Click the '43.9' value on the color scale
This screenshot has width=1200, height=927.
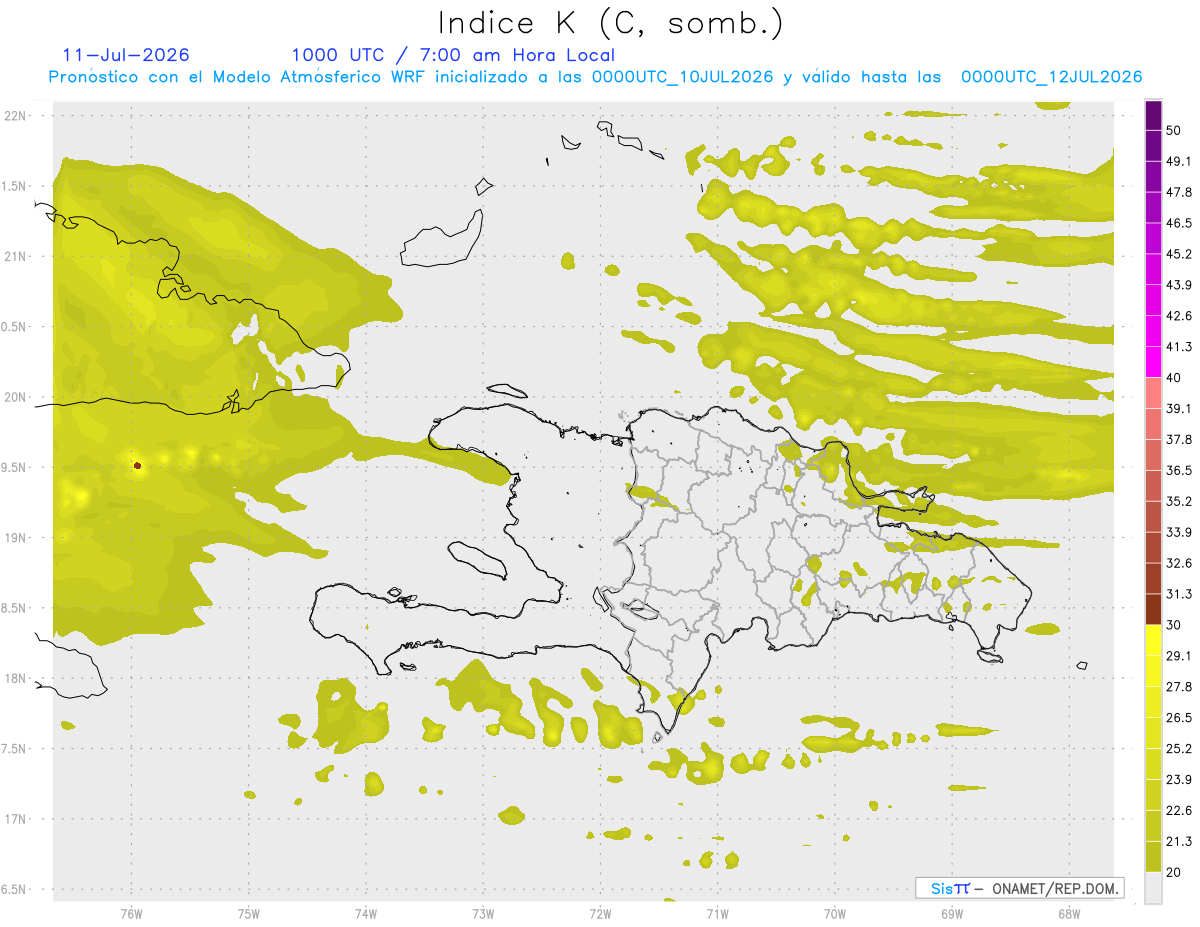tap(1180, 285)
